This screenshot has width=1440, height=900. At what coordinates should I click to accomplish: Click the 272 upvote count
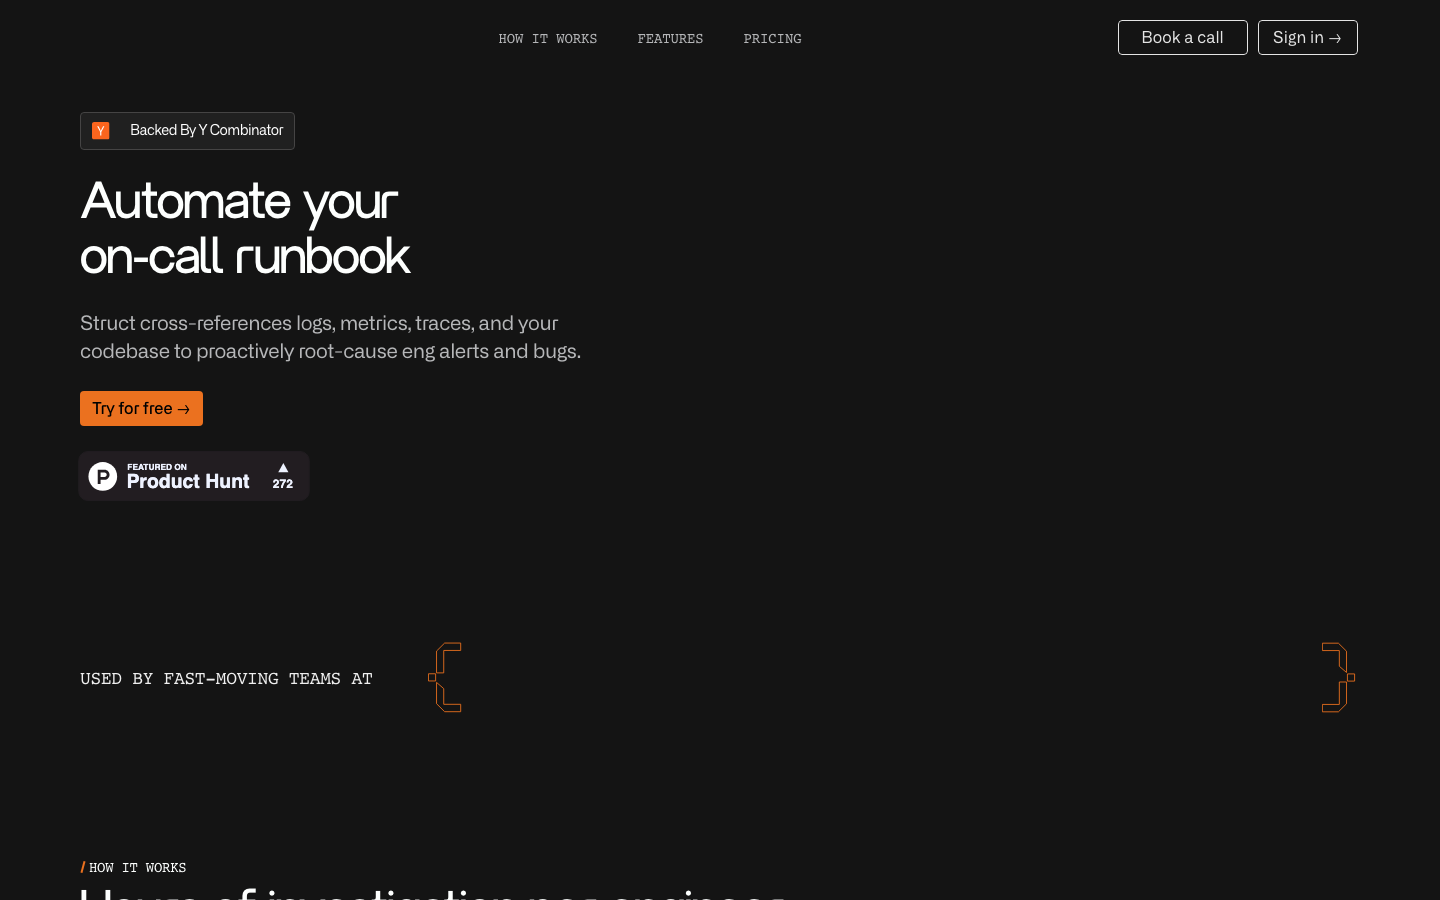point(283,484)
